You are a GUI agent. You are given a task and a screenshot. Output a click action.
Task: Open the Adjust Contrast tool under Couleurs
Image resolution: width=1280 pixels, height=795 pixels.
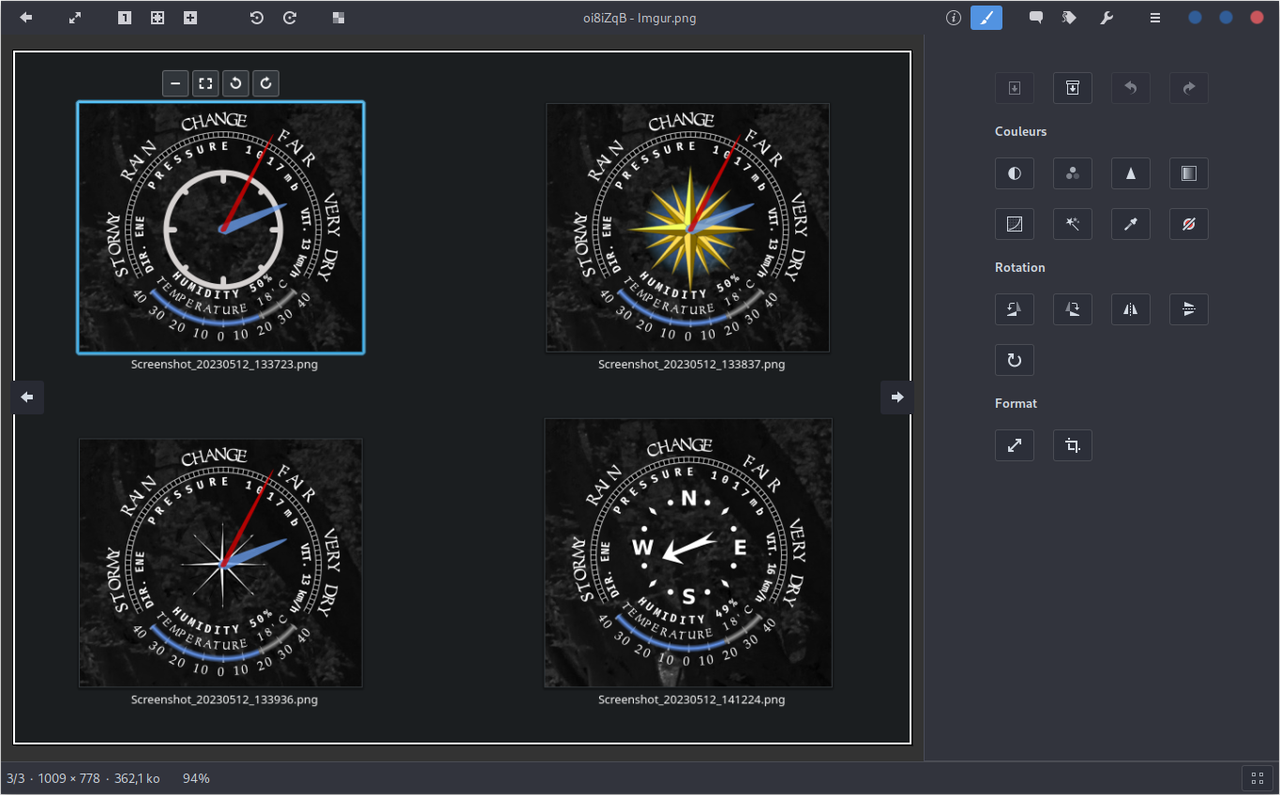tap(1014, 173)
